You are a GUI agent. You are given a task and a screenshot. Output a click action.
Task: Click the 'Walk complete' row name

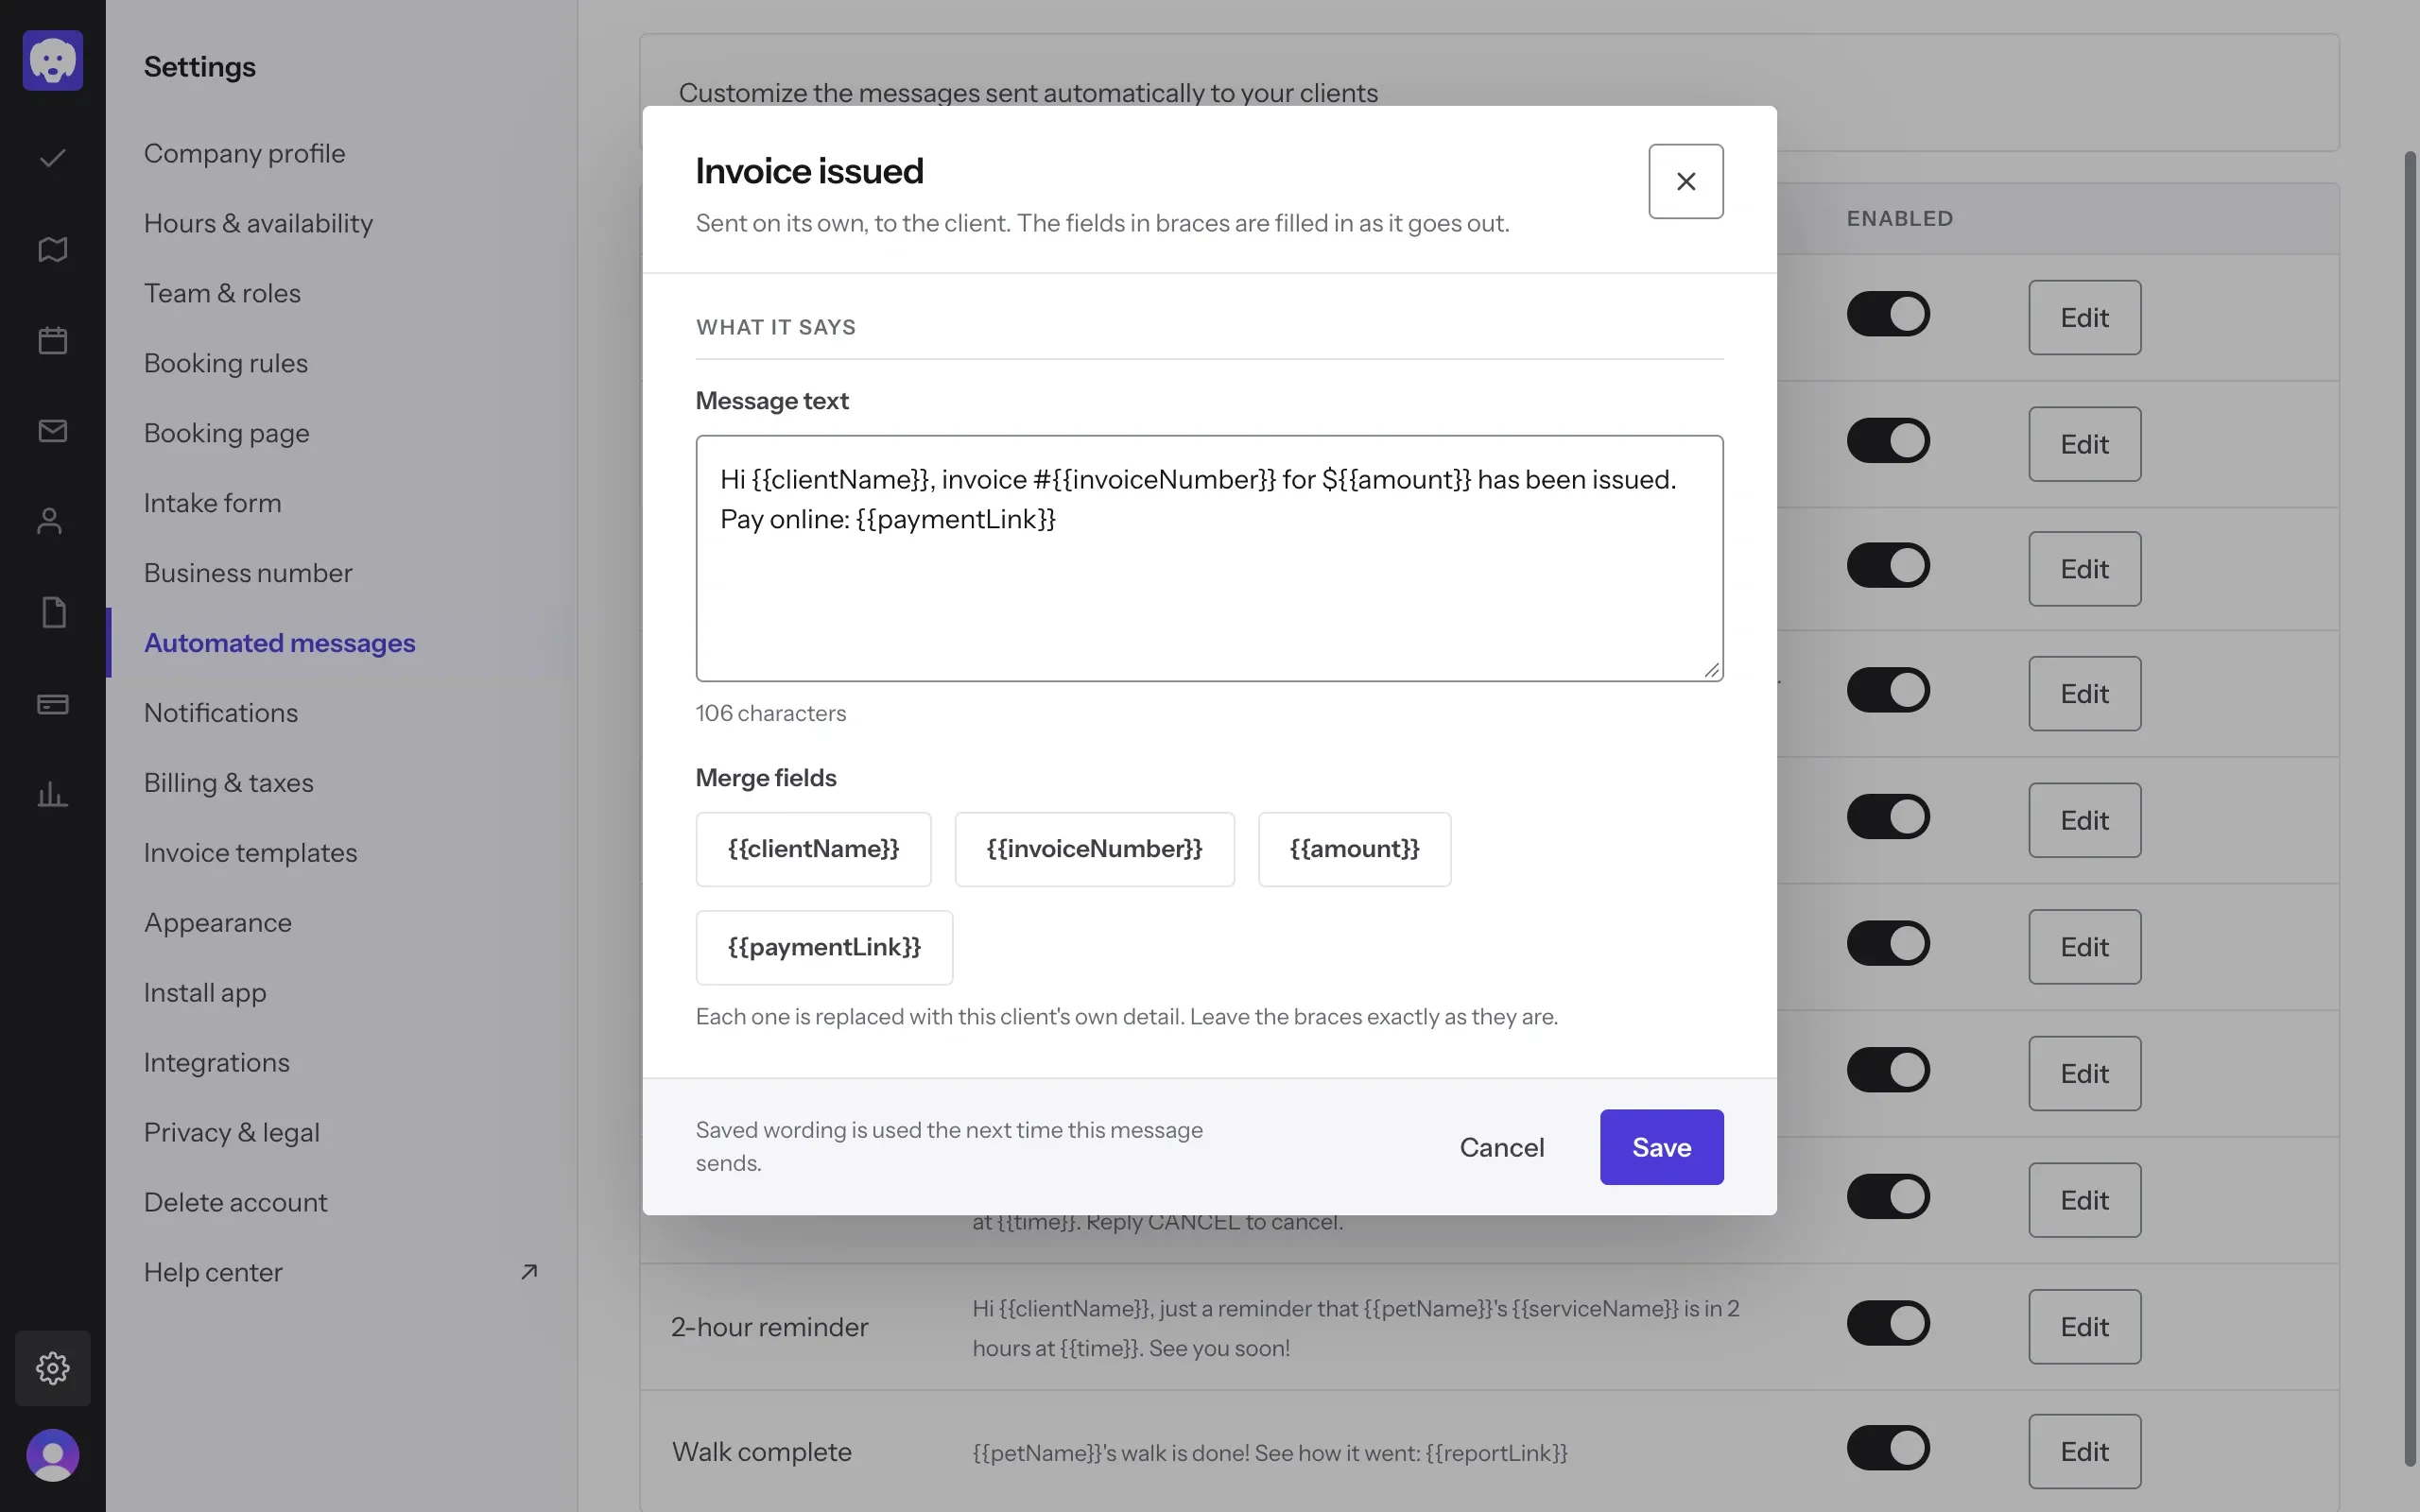(x=762, y=1452)
